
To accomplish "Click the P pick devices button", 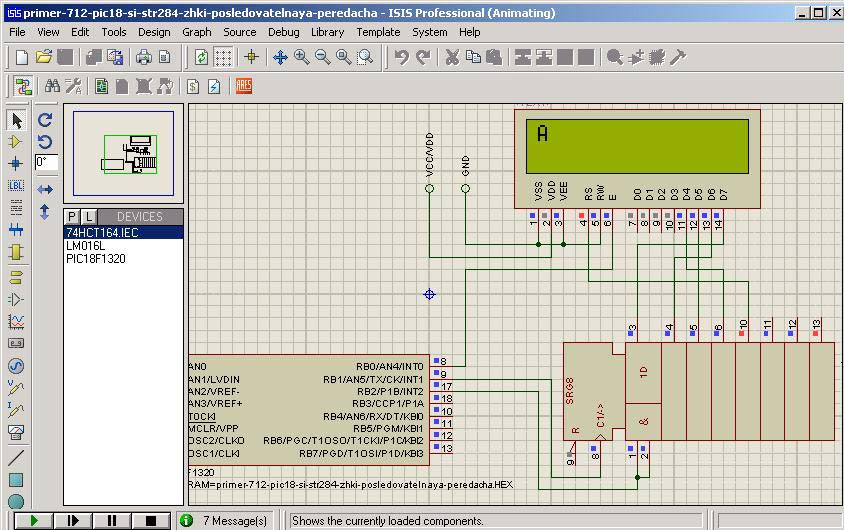I will tap(72, 217).
